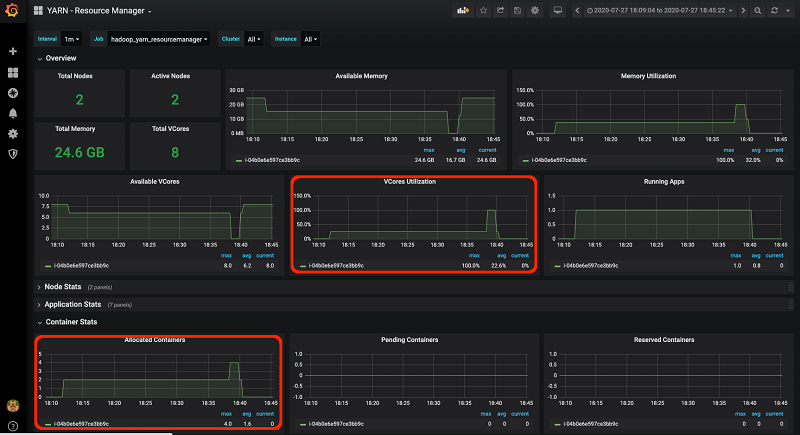Open the Server Admin shield icon
Screen dimensions: 800x435
13,153
